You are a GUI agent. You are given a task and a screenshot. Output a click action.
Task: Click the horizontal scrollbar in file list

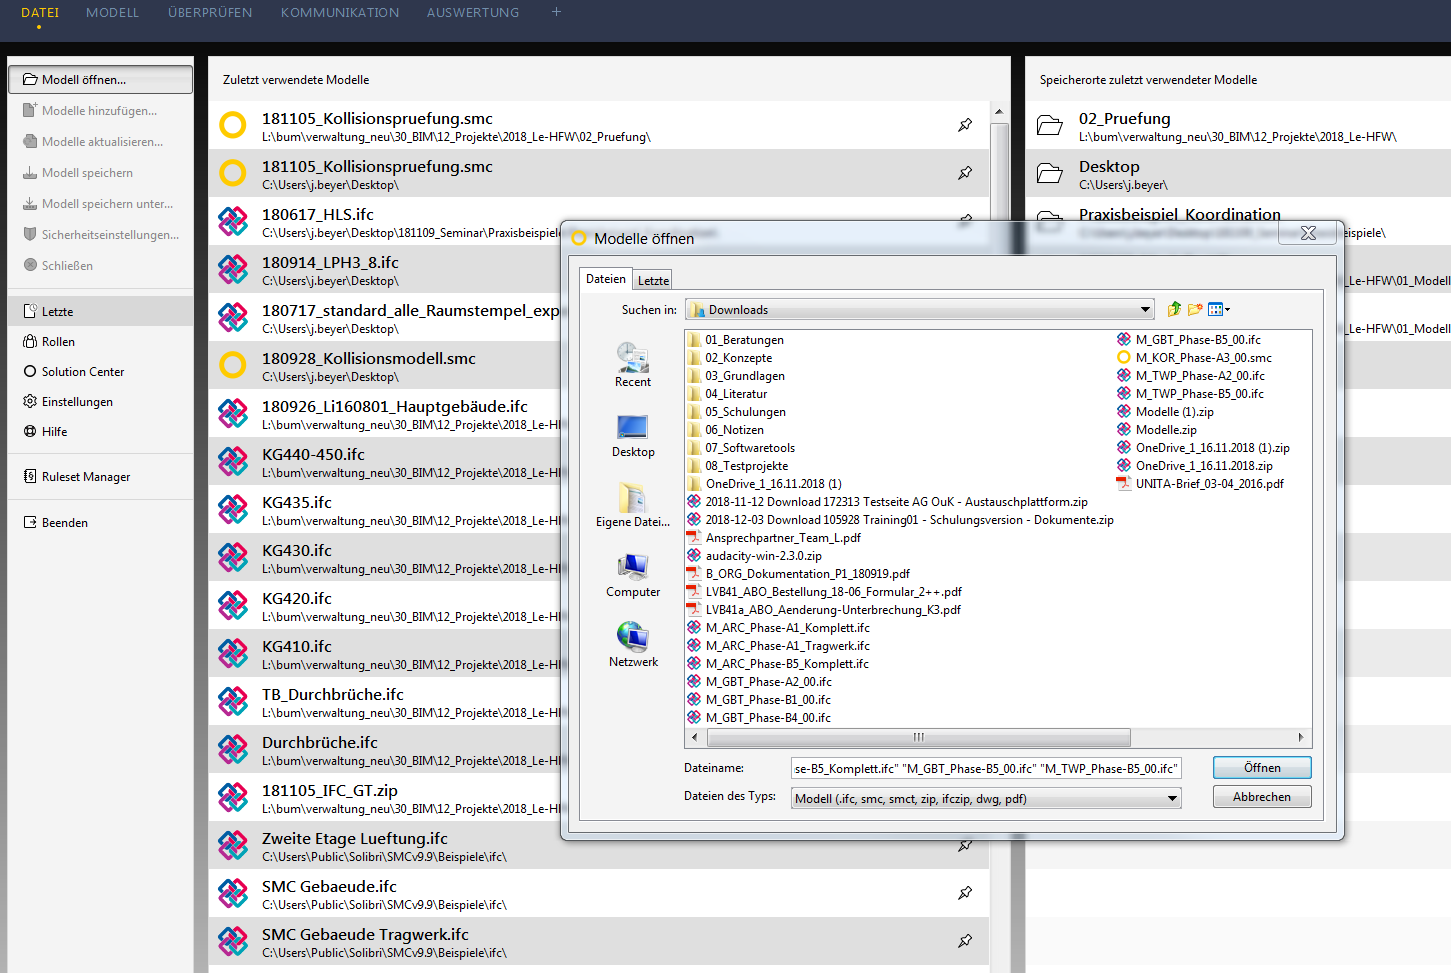tap(919, 738)
